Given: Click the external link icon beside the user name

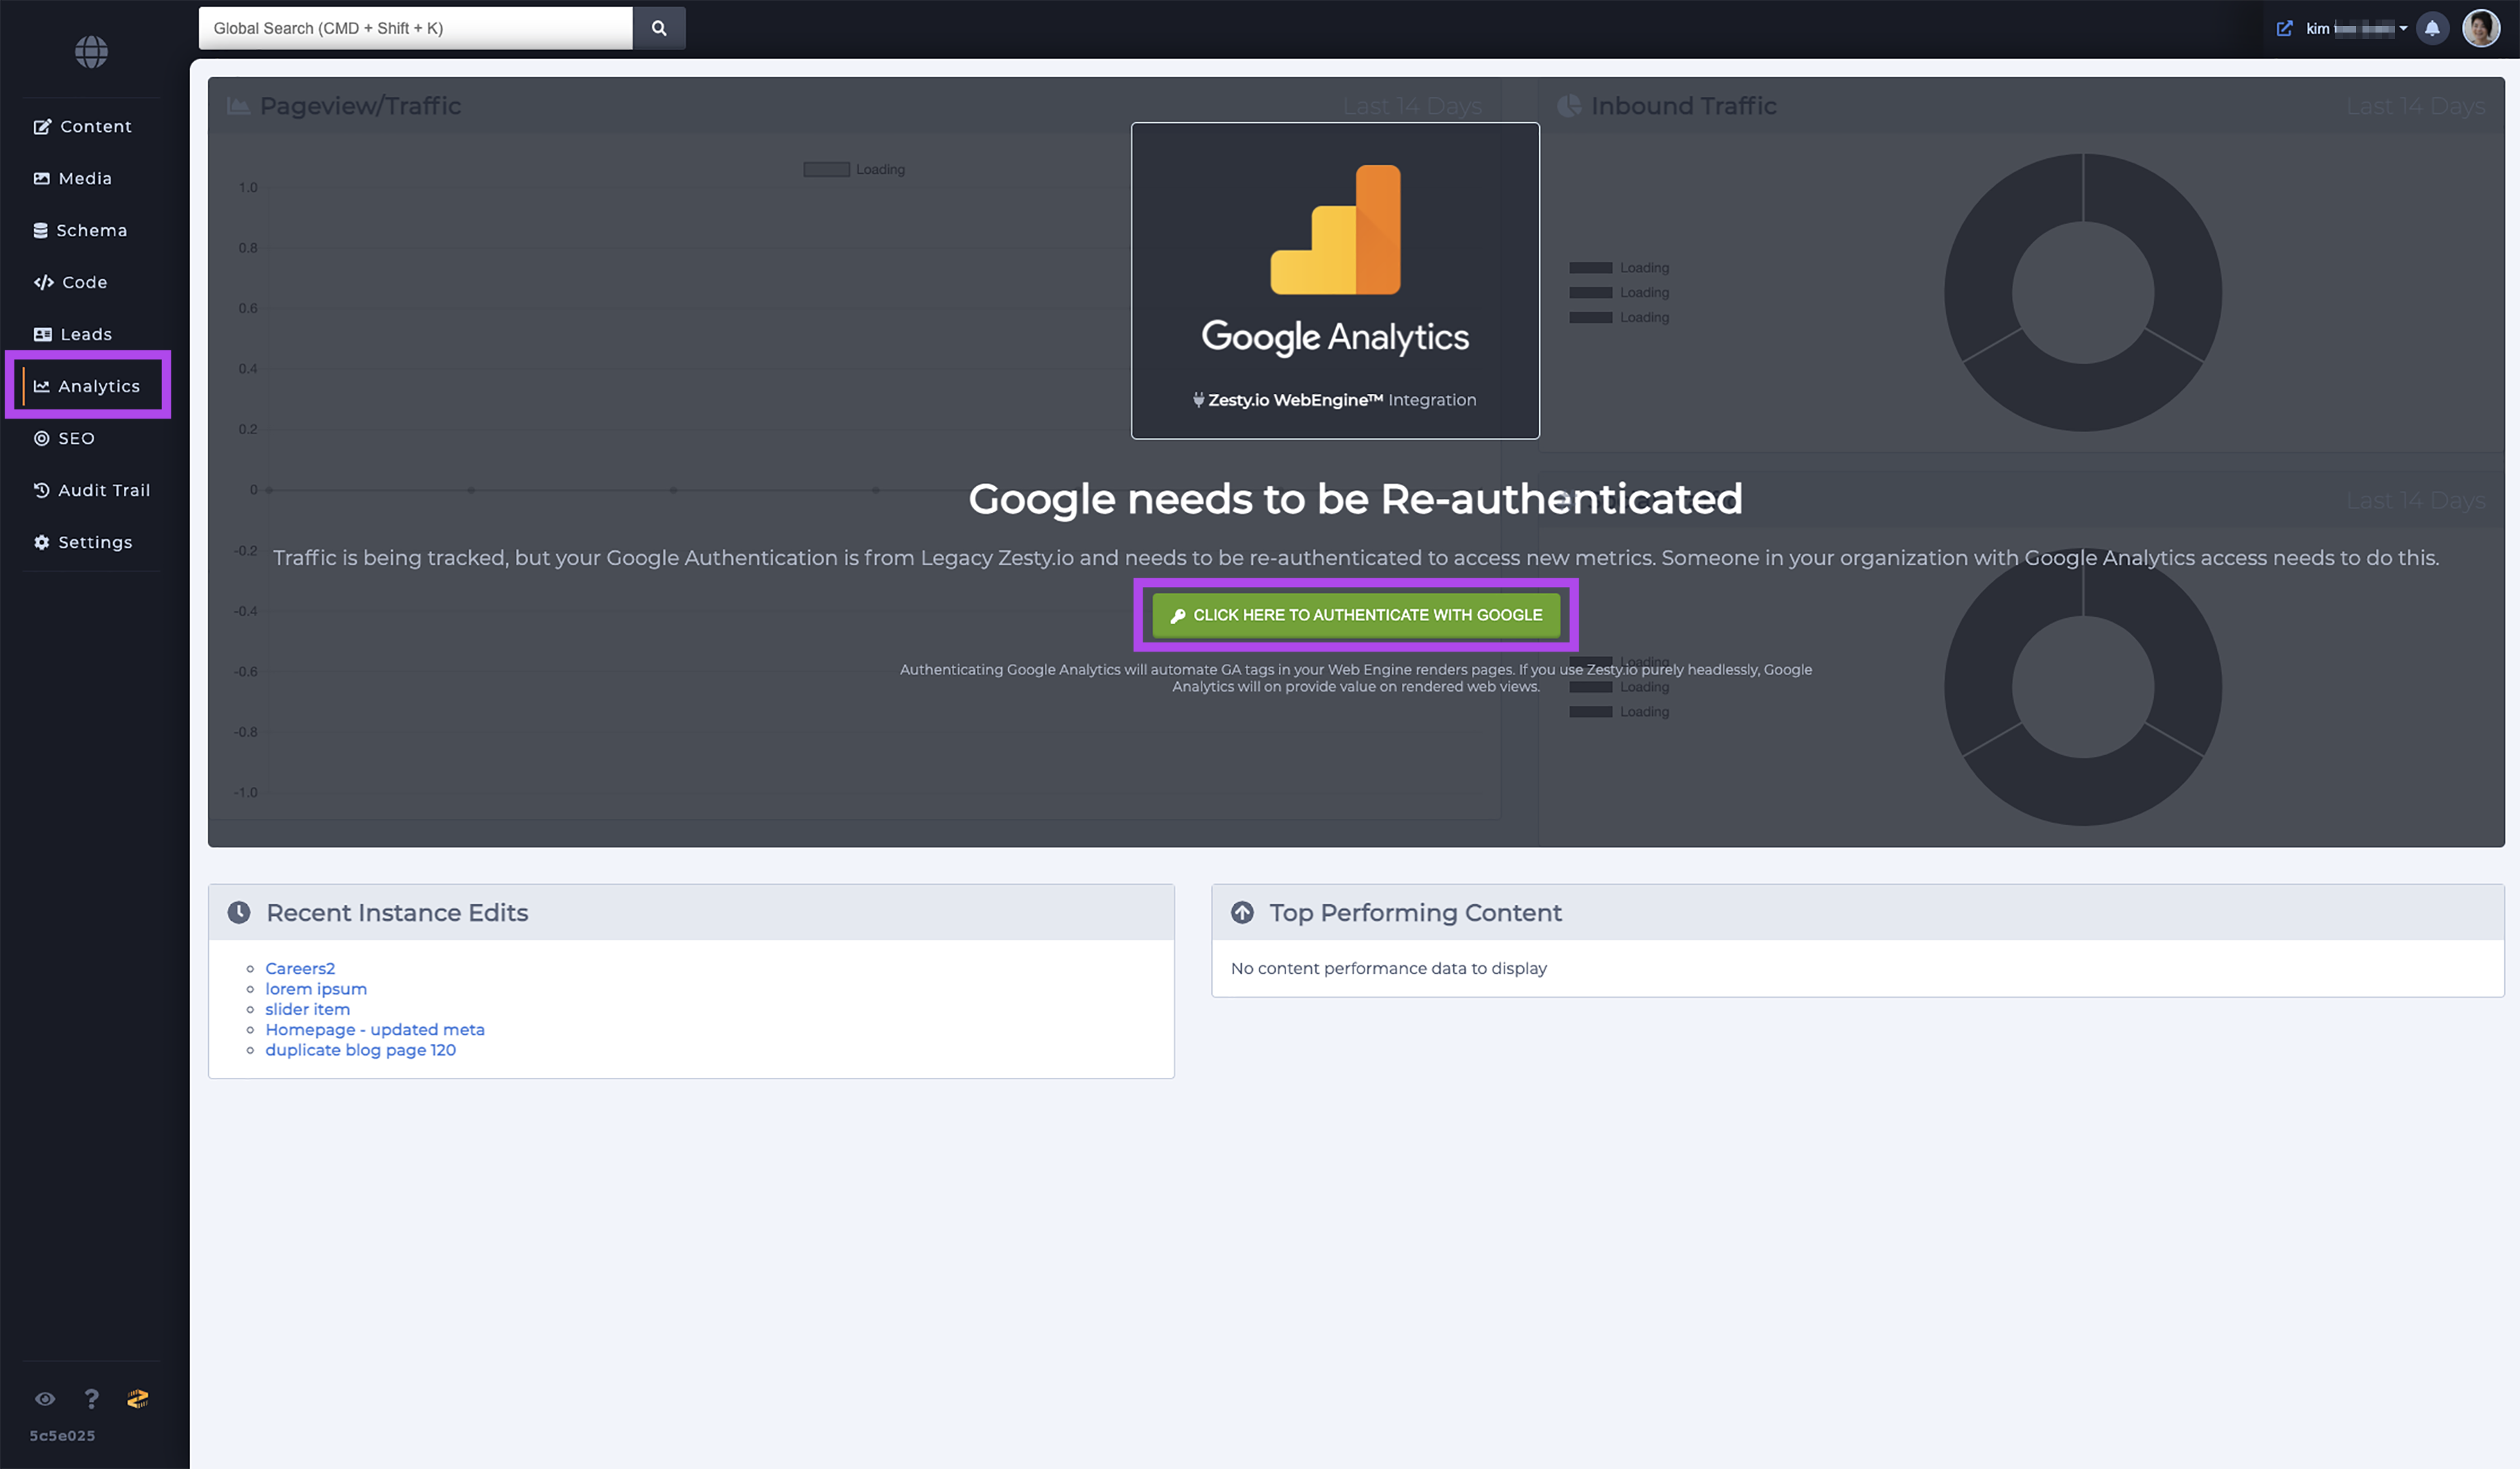Looking at the screenshot, I should 2284,28.
